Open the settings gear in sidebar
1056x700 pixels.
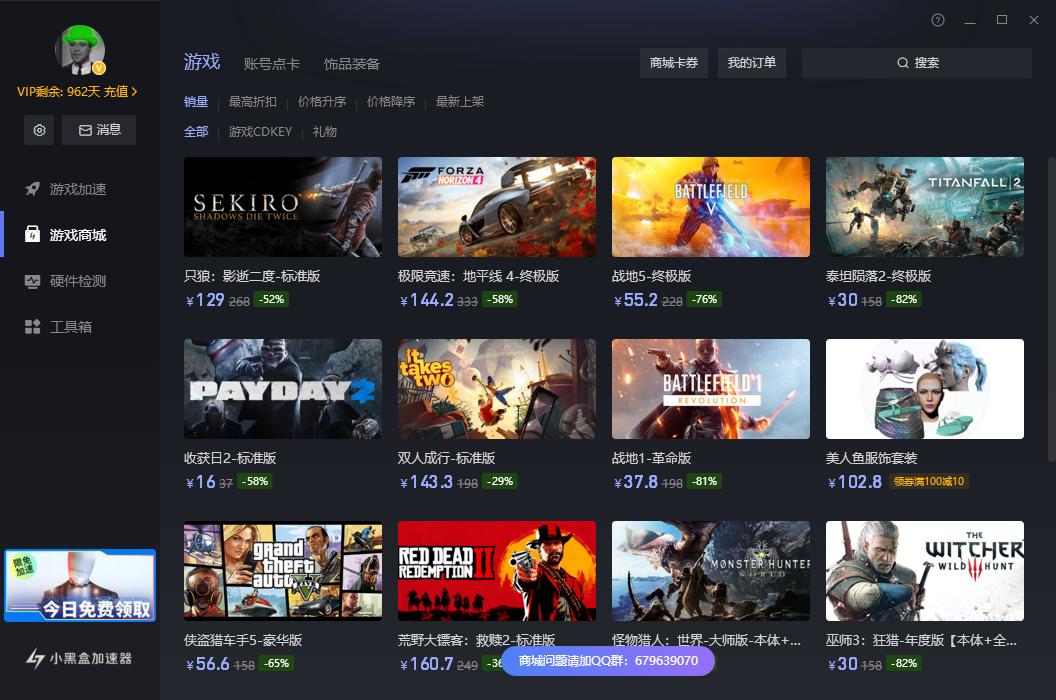point(39,130)
